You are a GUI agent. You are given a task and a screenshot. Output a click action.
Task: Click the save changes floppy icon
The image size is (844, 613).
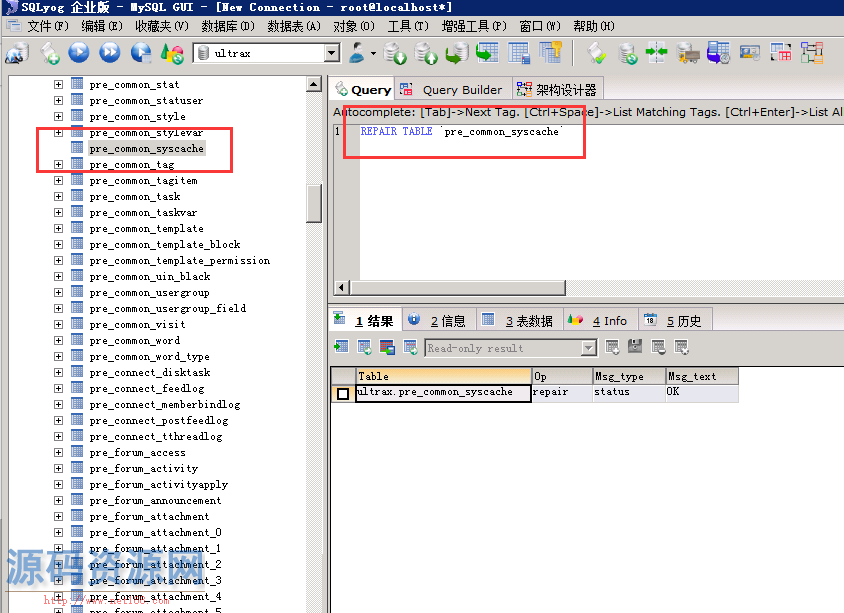(635, 347)
